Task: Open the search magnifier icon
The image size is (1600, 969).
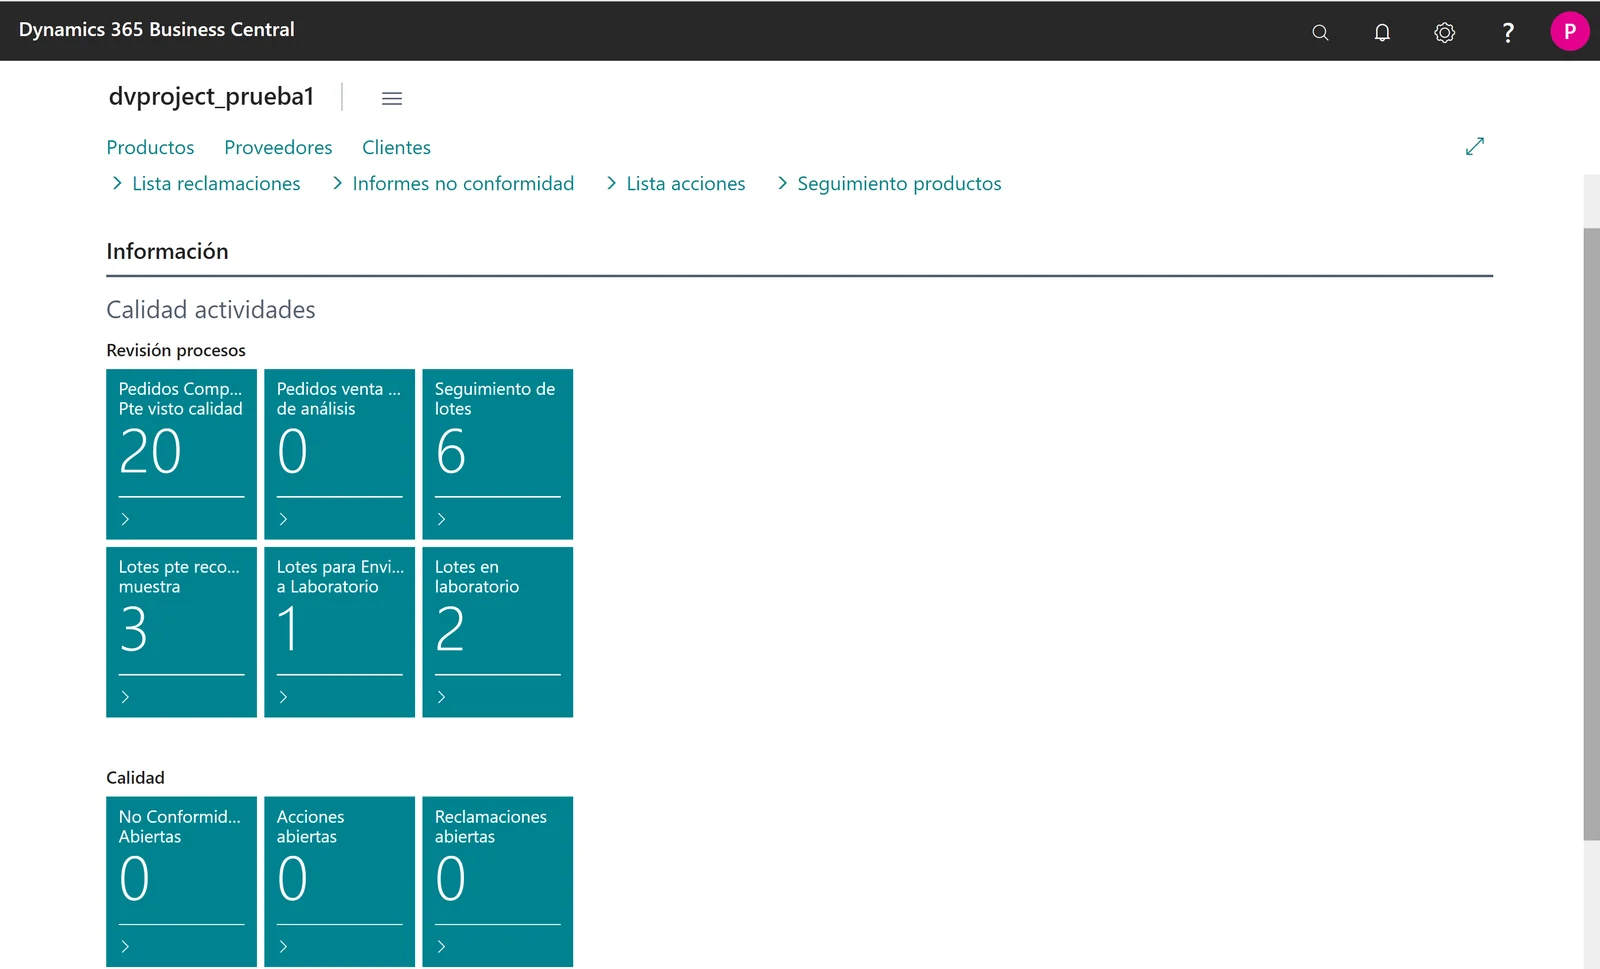Action: pyautogui.click(x=1320, y=32)
